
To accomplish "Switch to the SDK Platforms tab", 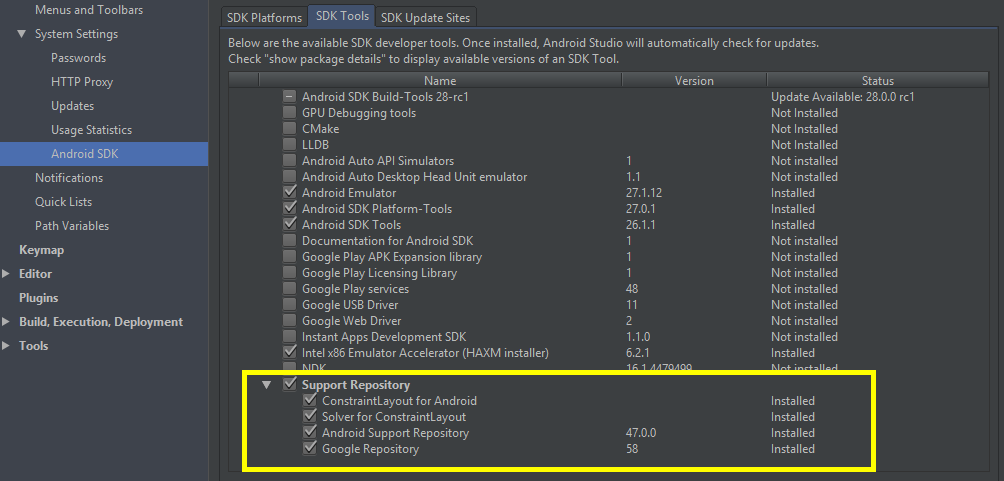I will [x=264, y=18].
